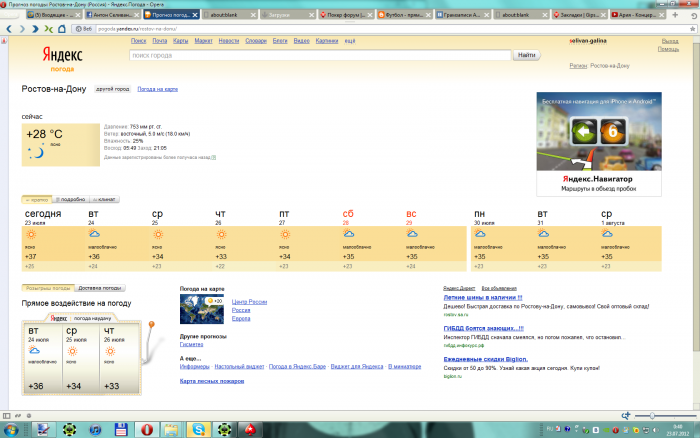Open the Летние шины в наличии ad

(483, 298)
